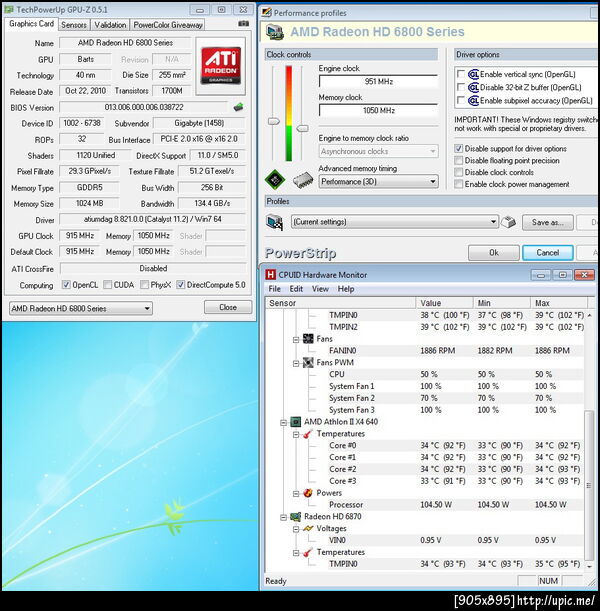
Task: Click the GL icon beside subpixel accuracy option
Action: click(473, 101)
